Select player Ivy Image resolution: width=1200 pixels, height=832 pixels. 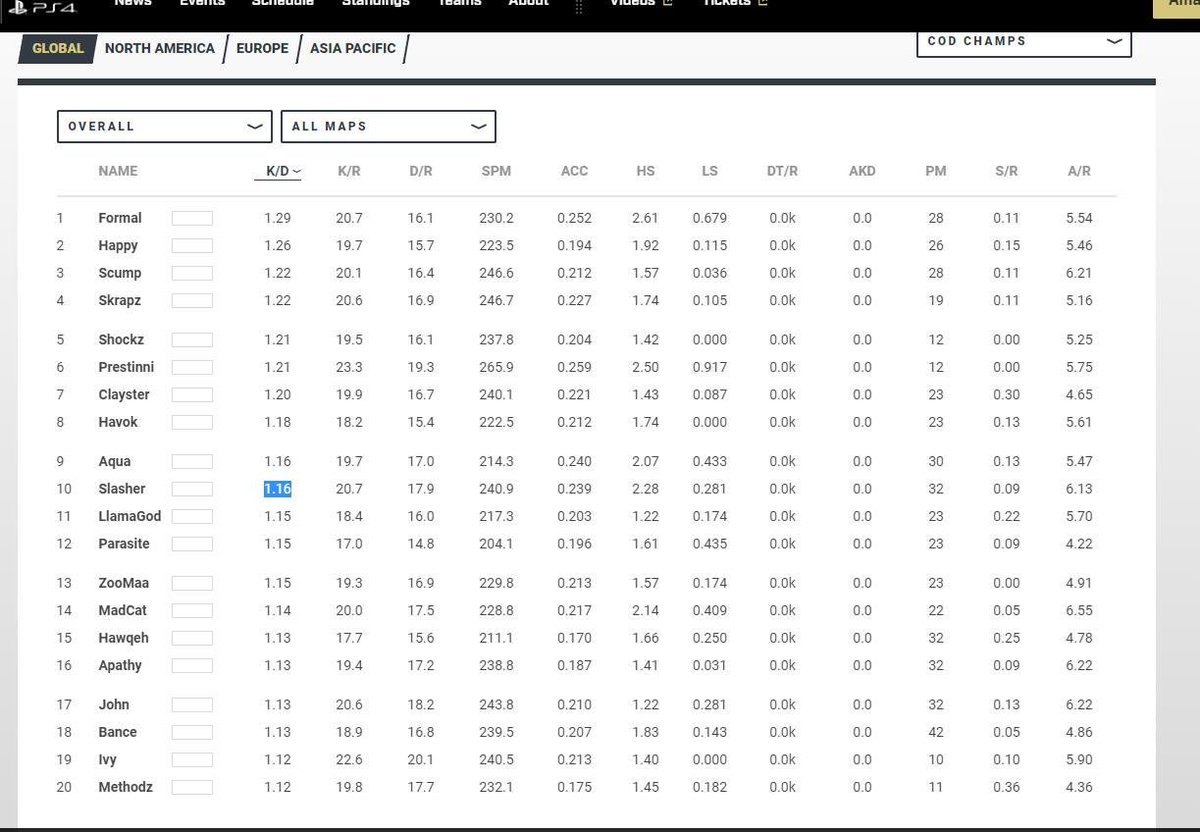point(108,760)
